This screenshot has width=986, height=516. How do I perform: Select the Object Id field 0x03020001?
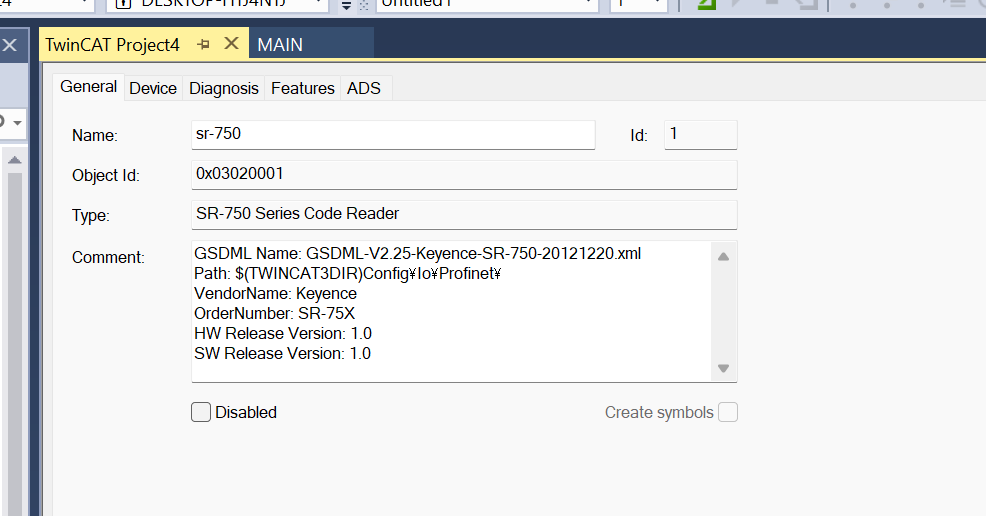click(464, 175)
